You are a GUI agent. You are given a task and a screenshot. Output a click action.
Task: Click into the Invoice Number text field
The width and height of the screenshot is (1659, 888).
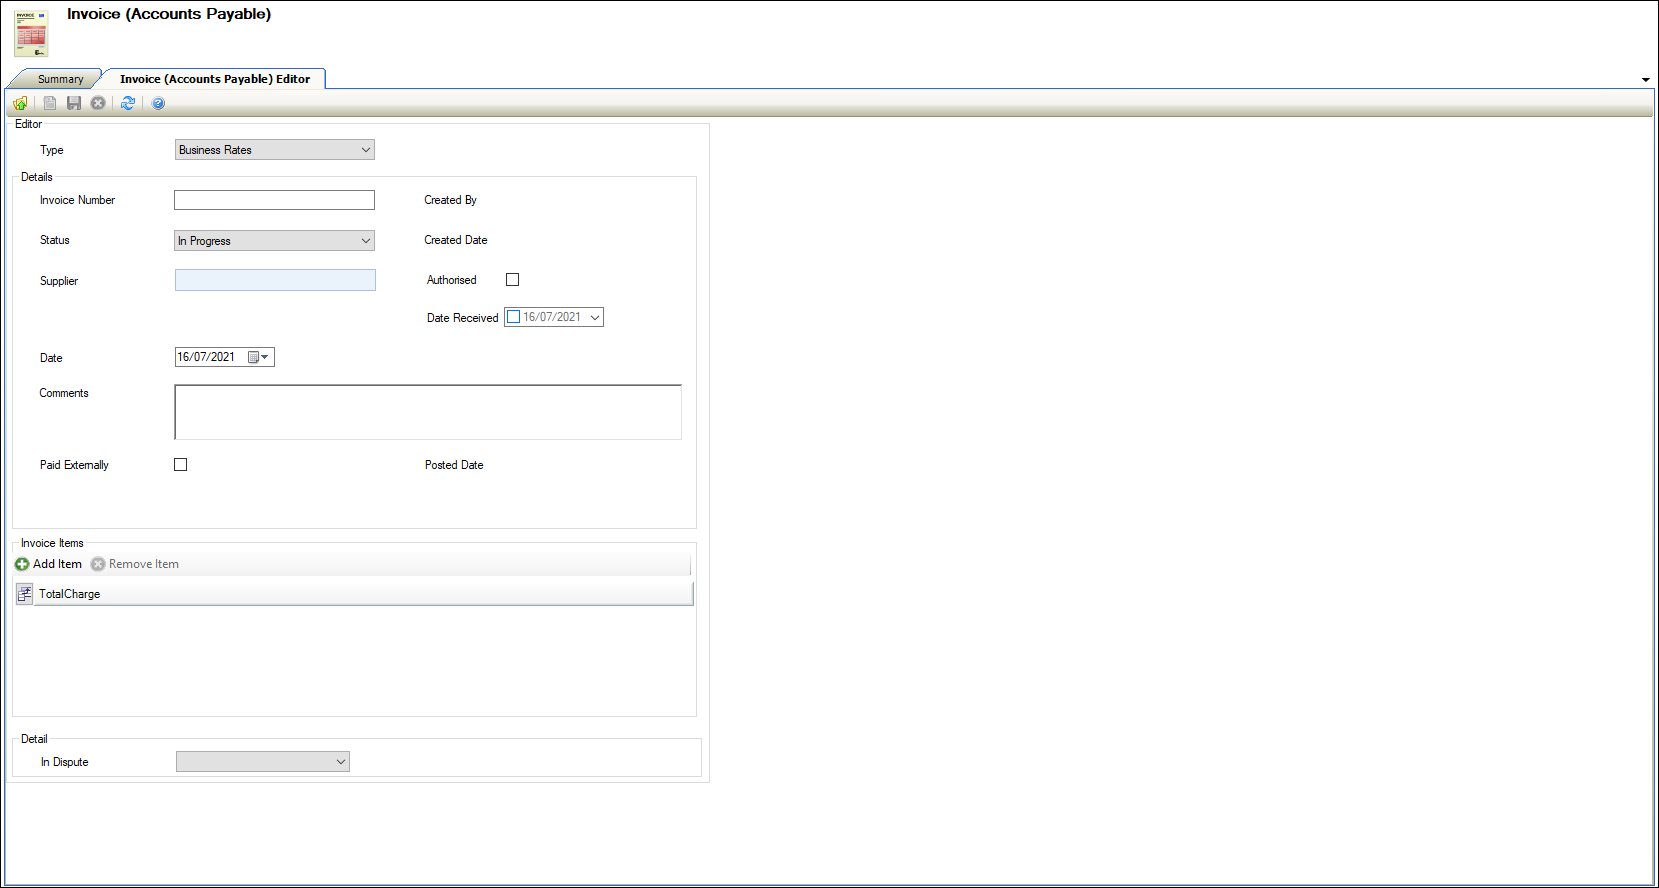pyautogui.click(x=274, y=200)
